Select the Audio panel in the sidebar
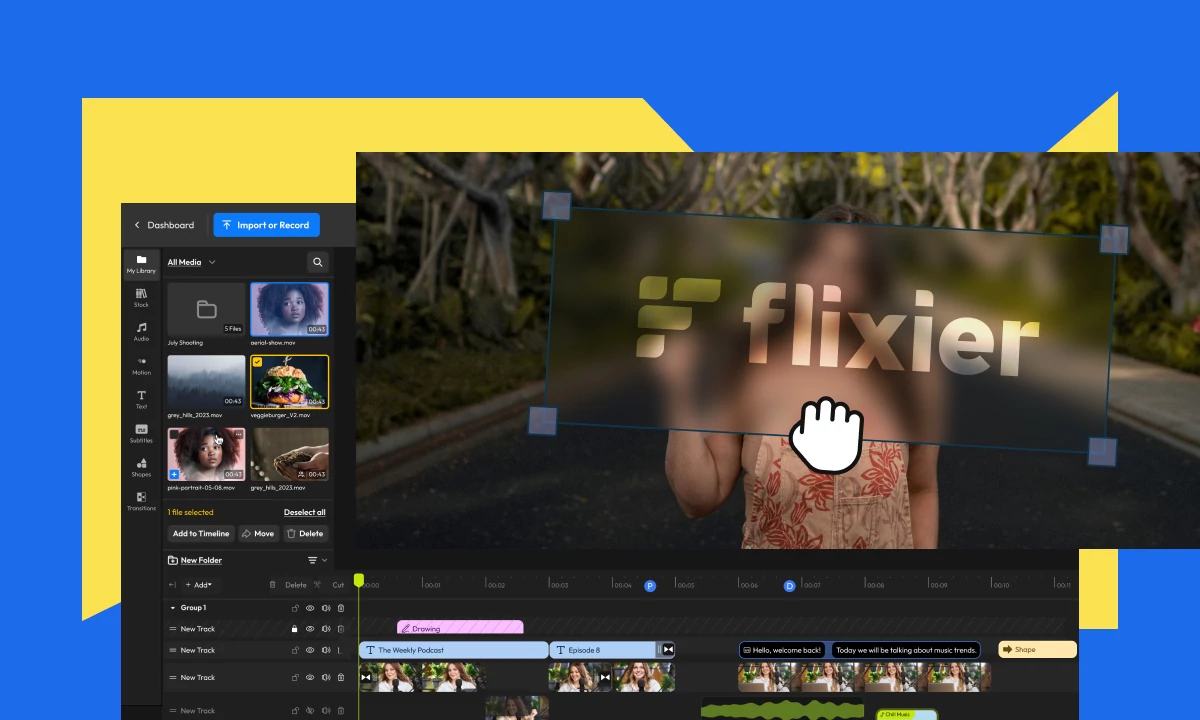 coord(141,332)
